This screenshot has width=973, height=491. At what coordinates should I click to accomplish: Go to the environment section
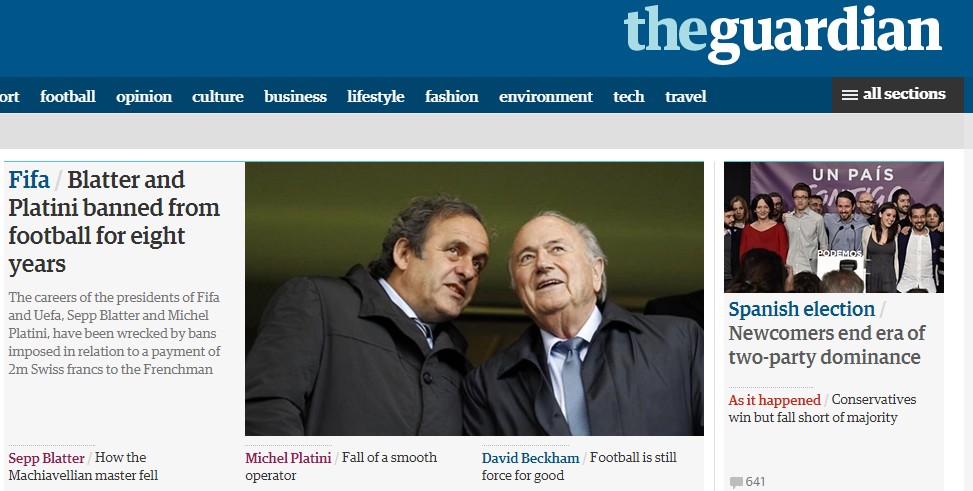click(546, 96)
